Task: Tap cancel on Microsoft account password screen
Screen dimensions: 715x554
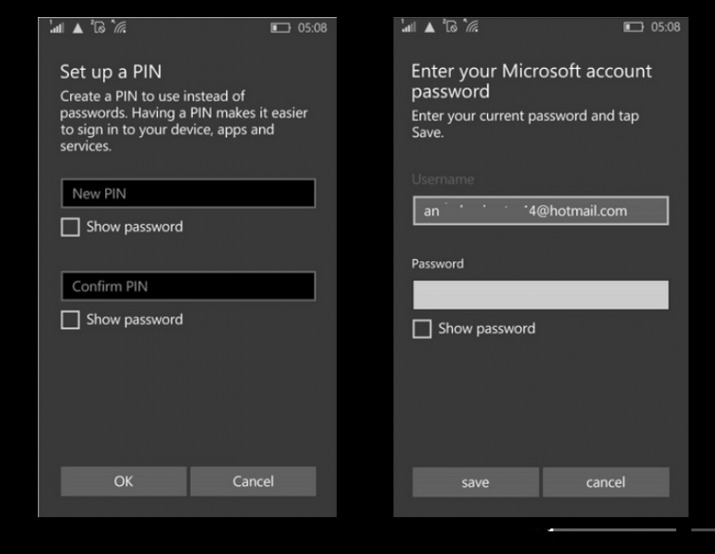Action: point(606,482)
